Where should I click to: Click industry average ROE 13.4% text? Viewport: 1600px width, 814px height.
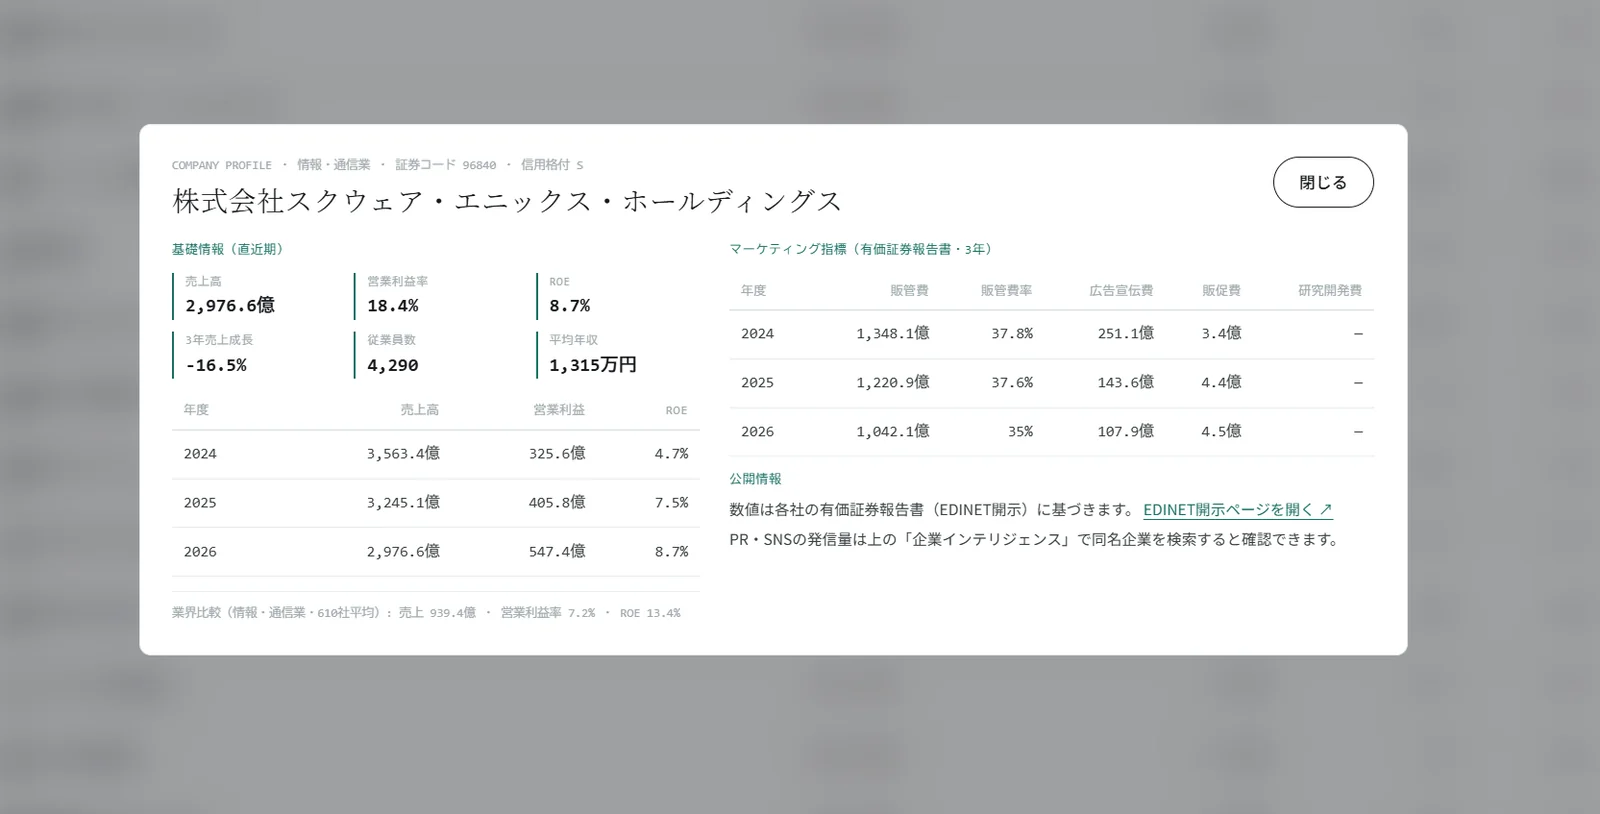(650, 613)
